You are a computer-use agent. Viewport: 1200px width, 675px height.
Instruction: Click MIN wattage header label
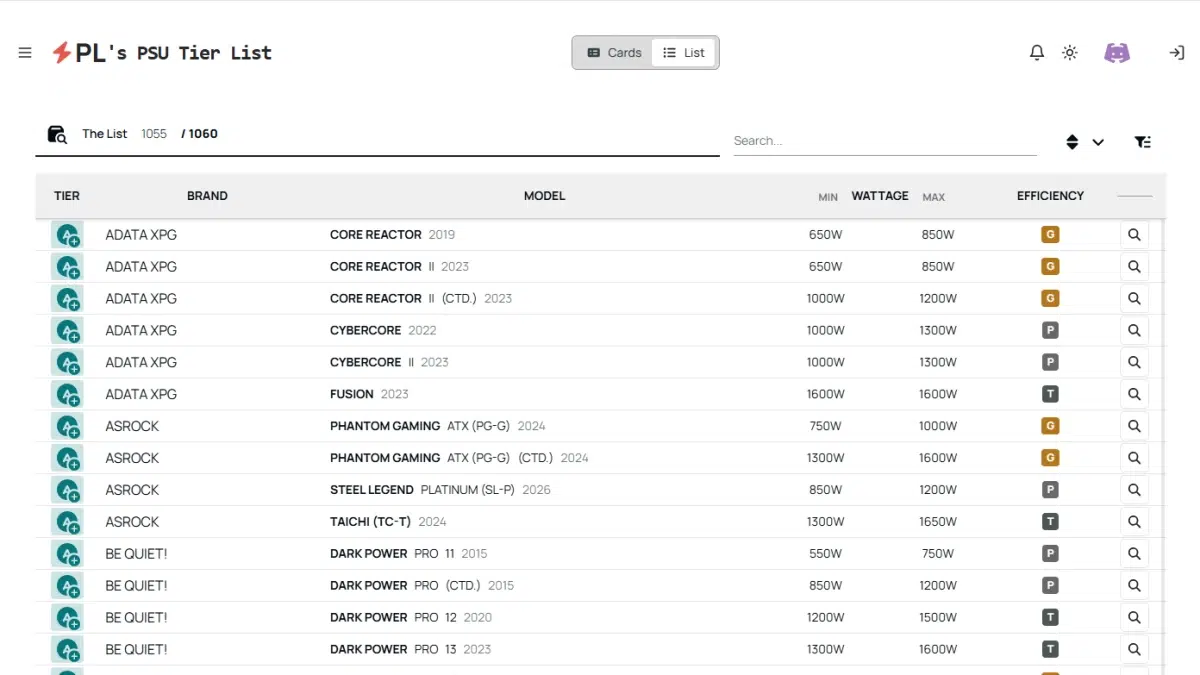(828, 197)
